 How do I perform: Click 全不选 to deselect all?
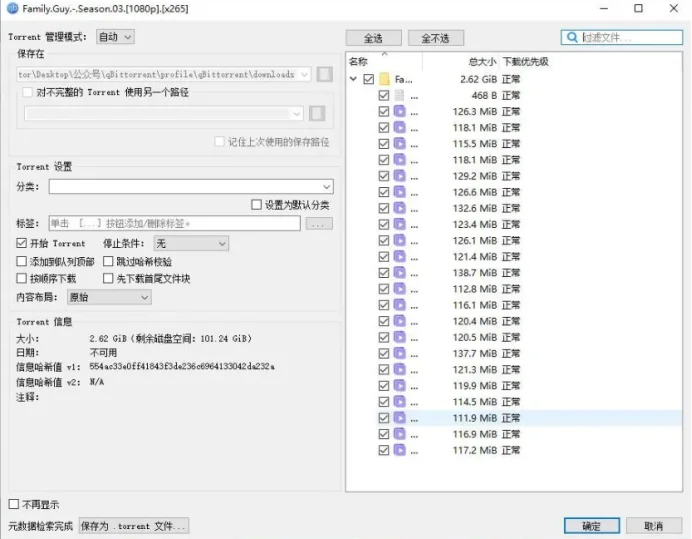[x=436, y=38]
